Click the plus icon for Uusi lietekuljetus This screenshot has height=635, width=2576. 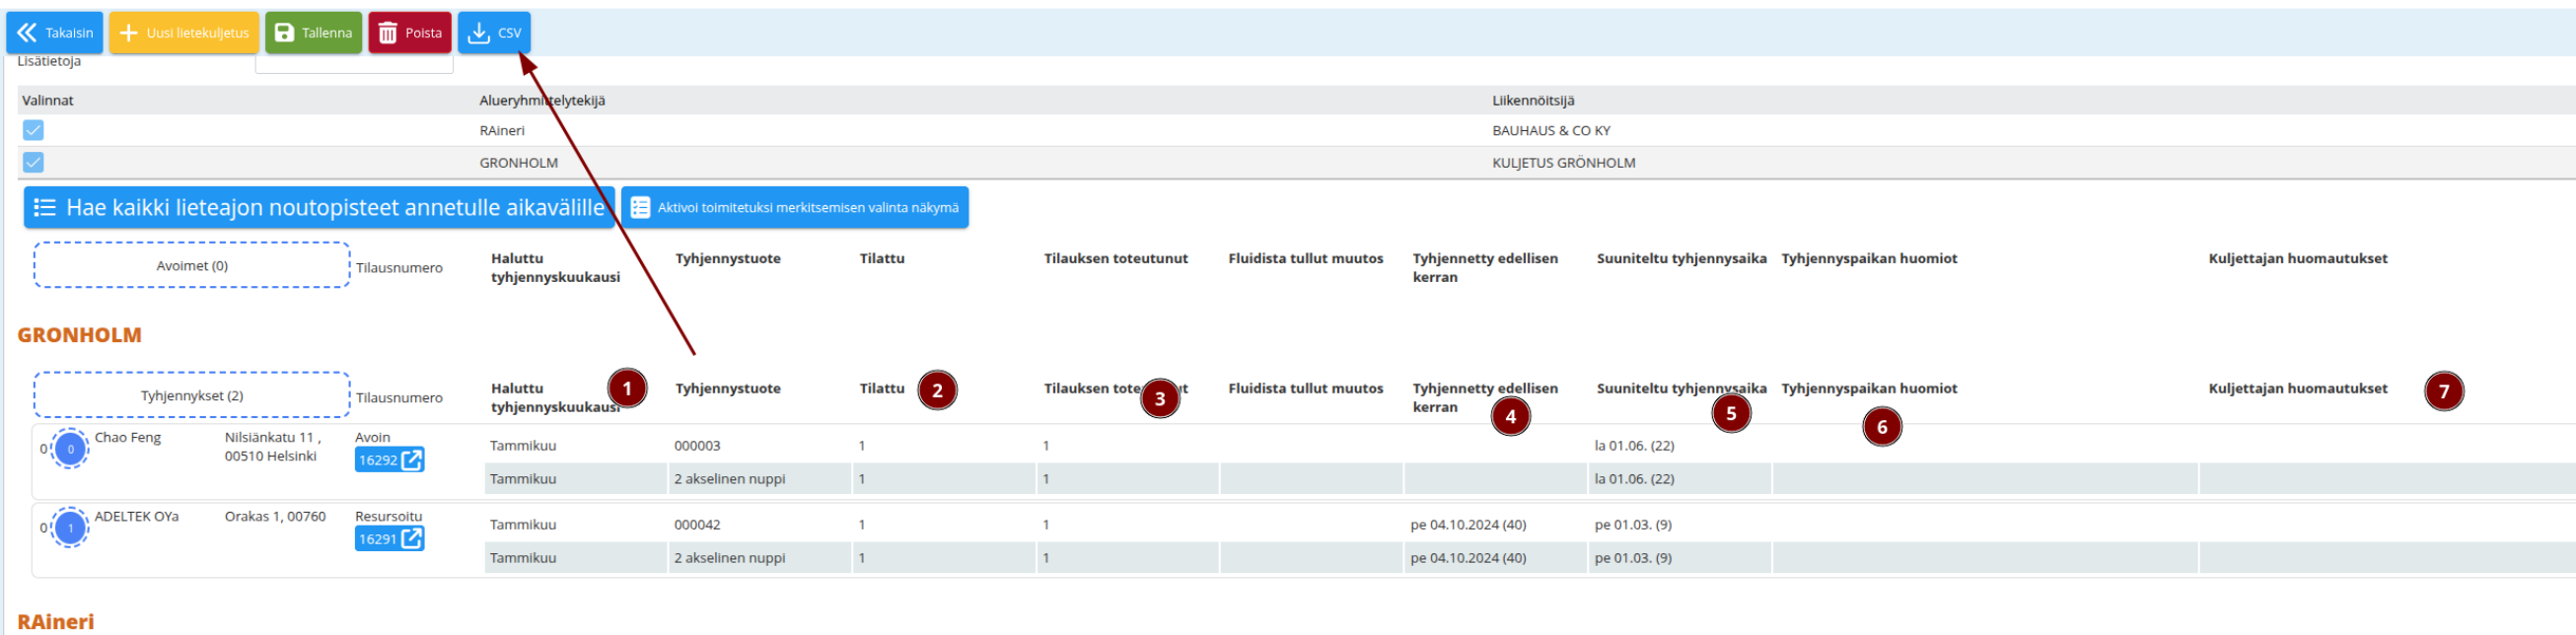coord(128,33)
